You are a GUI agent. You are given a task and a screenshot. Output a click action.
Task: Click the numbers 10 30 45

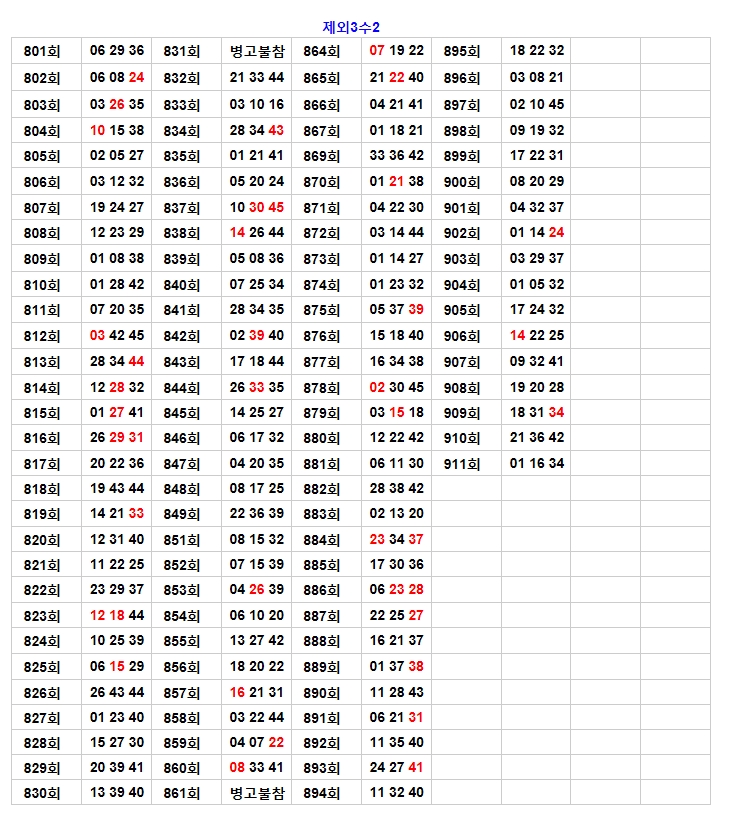pos(257,208)
